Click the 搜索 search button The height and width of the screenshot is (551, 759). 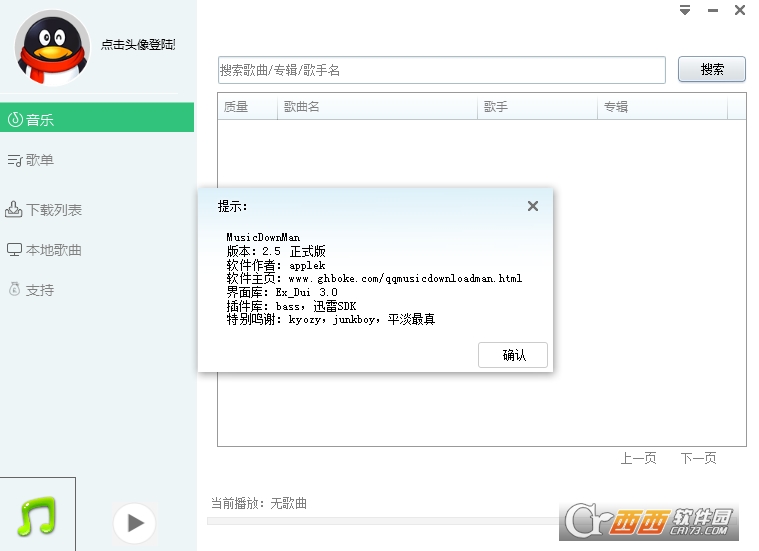pyautogui.click(x=712, y=69)
